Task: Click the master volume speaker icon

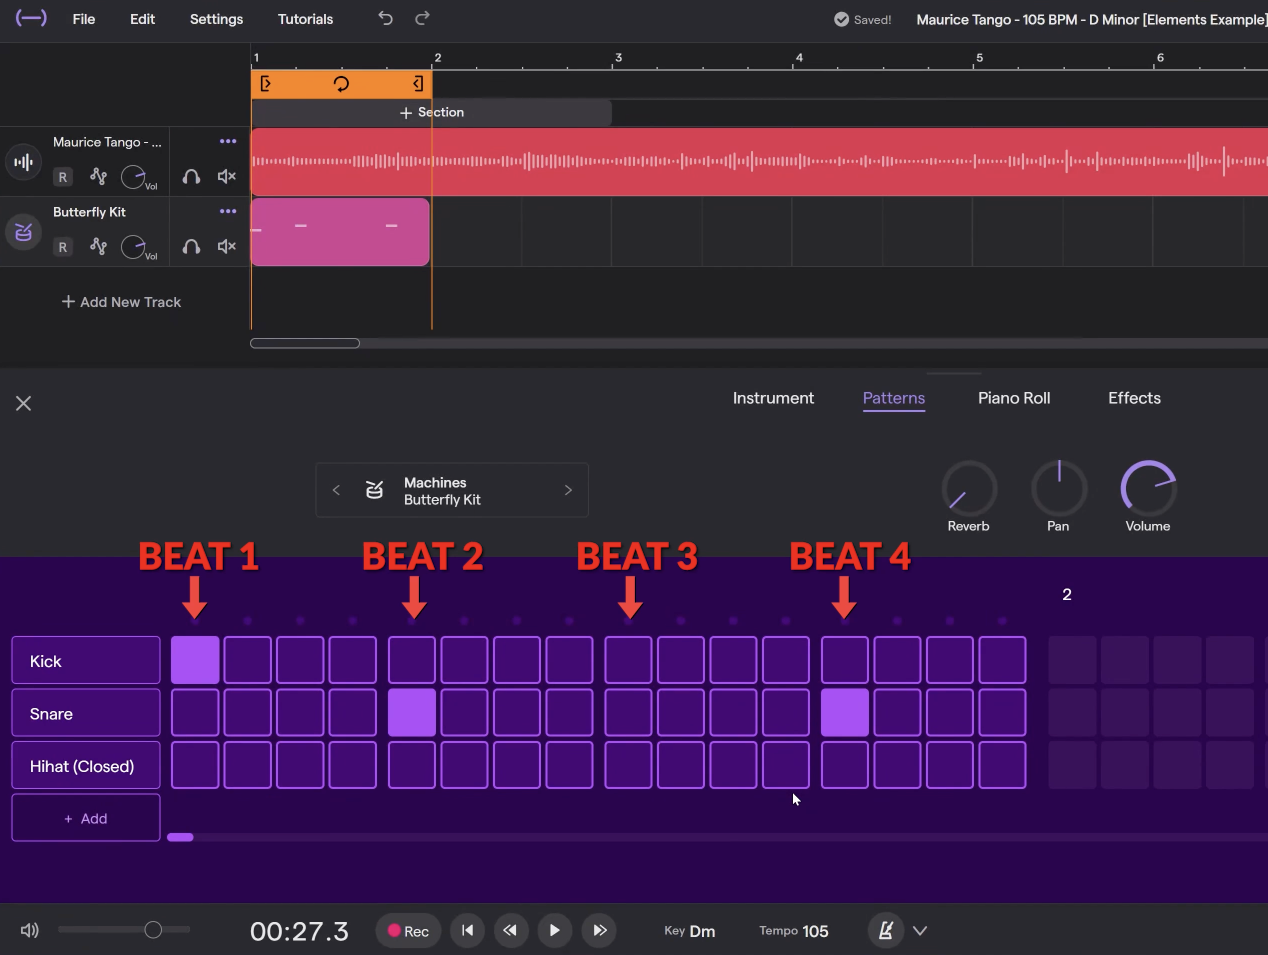Action: [x=30, y=930]
